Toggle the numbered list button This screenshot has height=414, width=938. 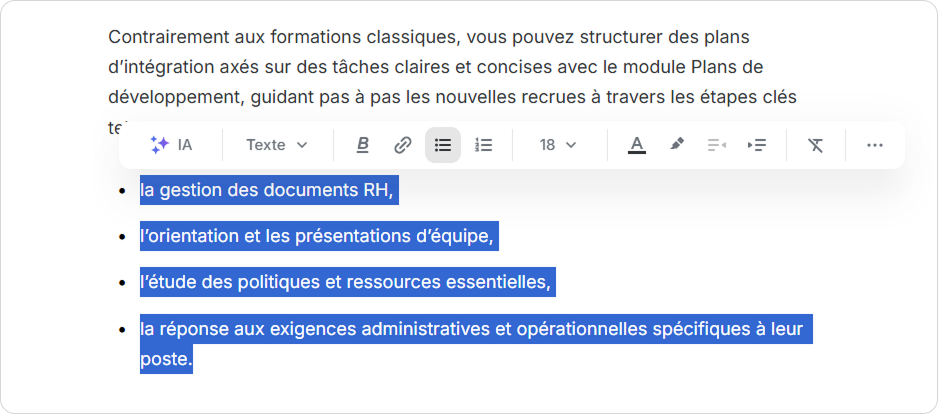pos(484,145)
